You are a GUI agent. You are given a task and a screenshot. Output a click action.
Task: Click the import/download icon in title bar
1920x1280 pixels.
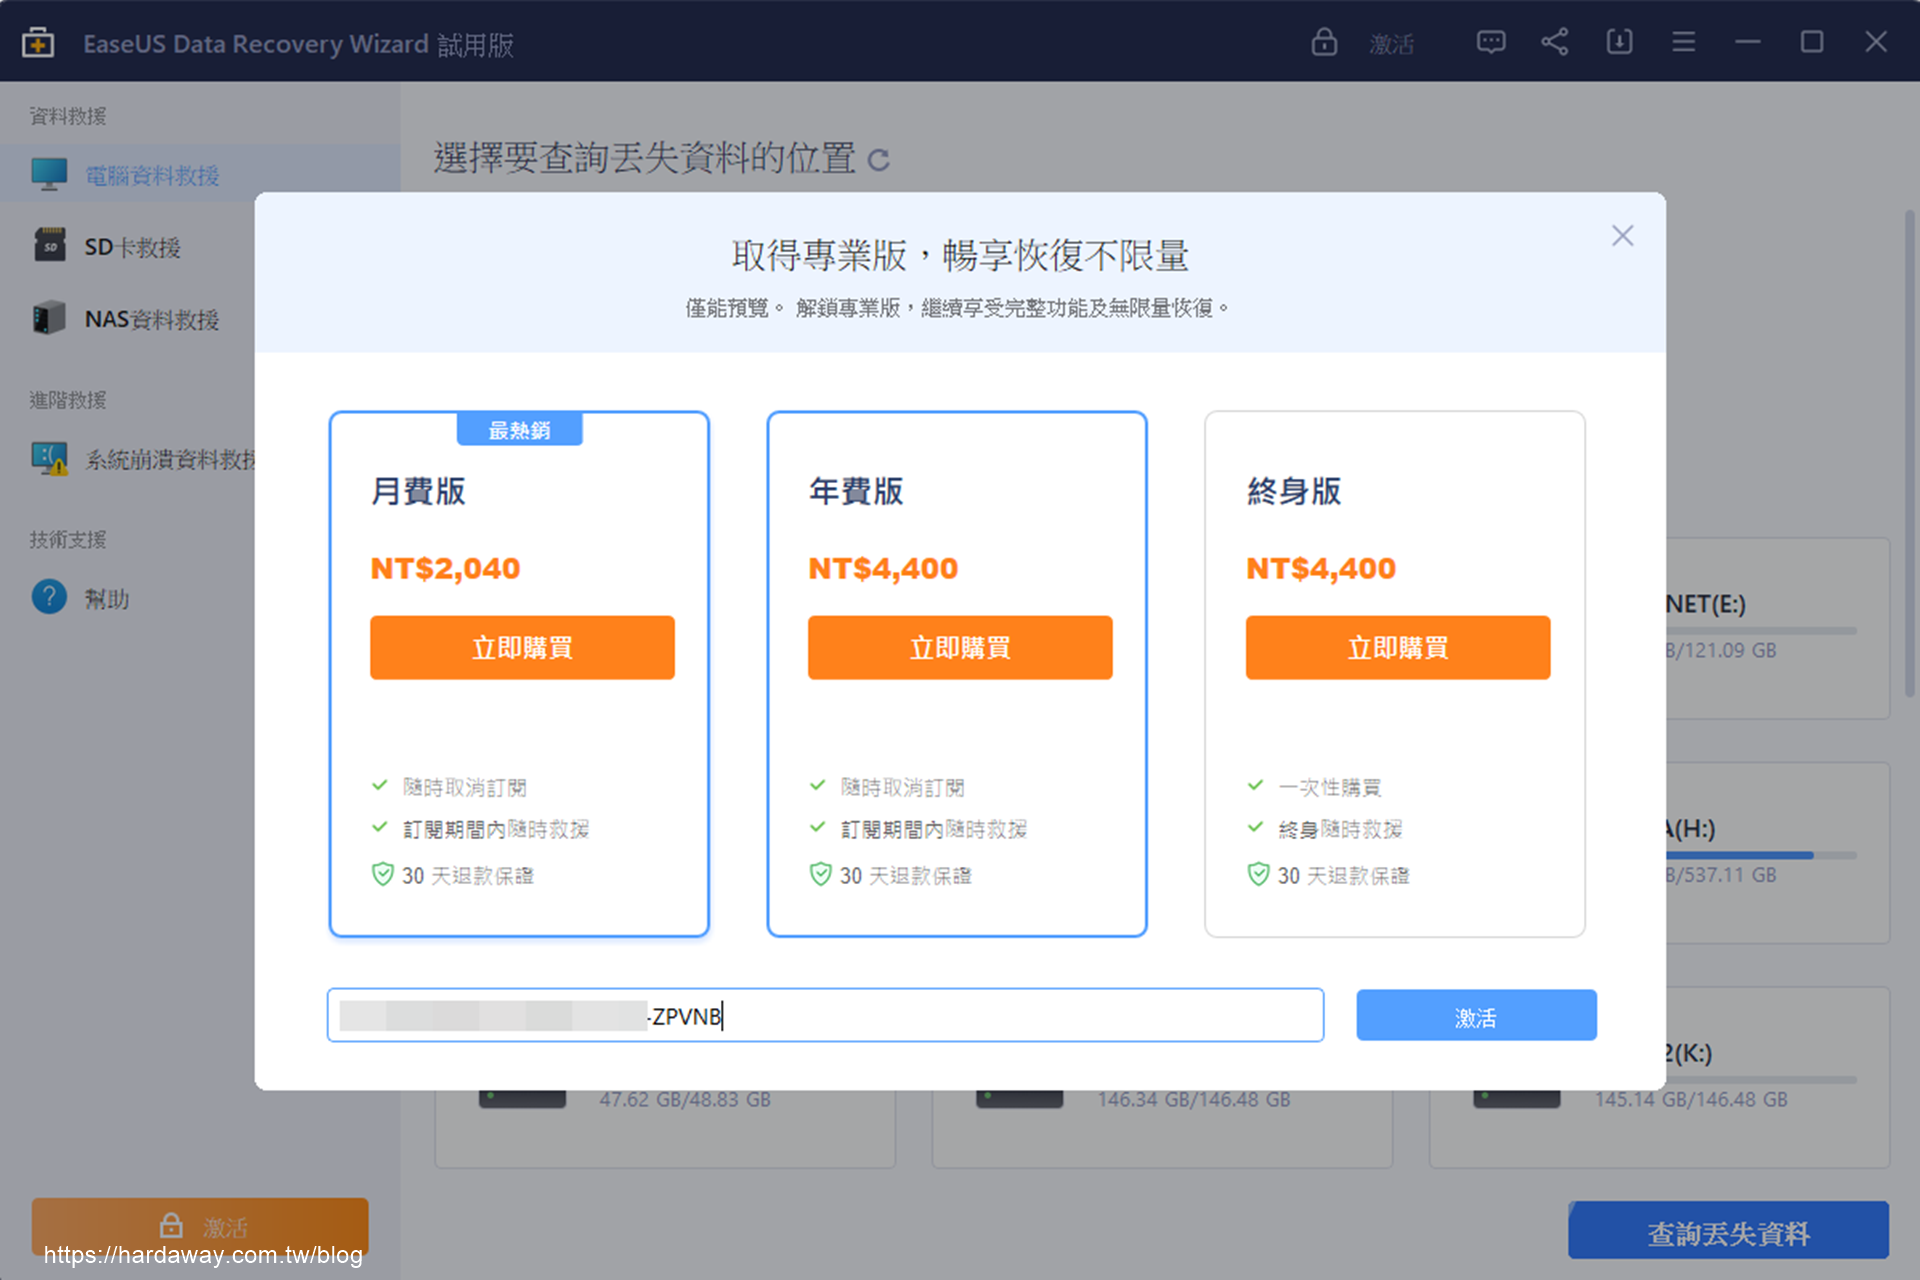1619,42
